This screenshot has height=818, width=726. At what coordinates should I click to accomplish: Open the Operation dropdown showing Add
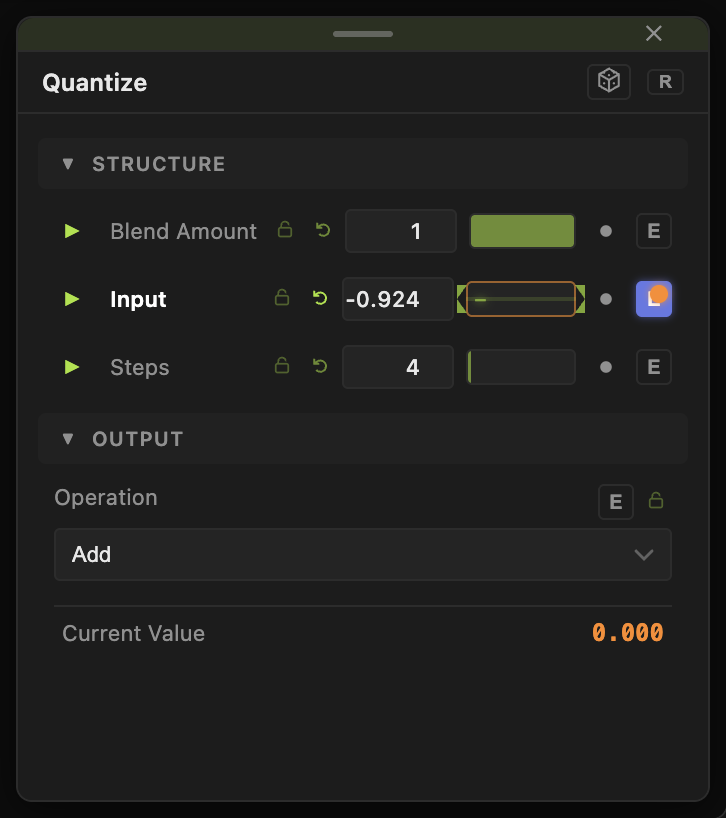tap(363, 555)
